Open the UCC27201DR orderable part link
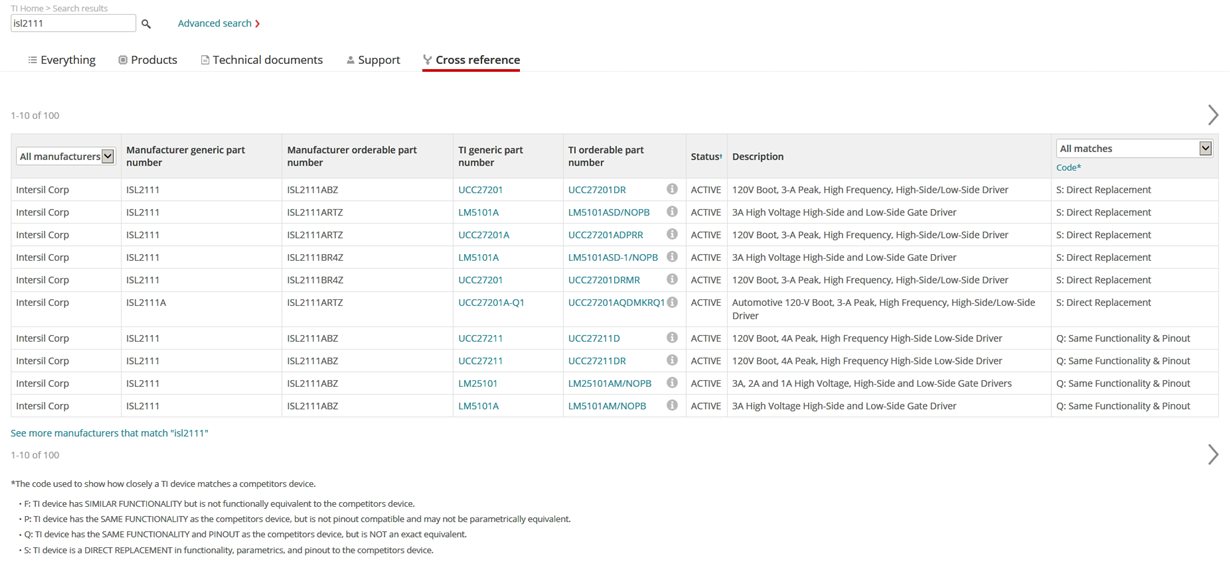Screen dimensions: 1230x563 pos(597,189)
